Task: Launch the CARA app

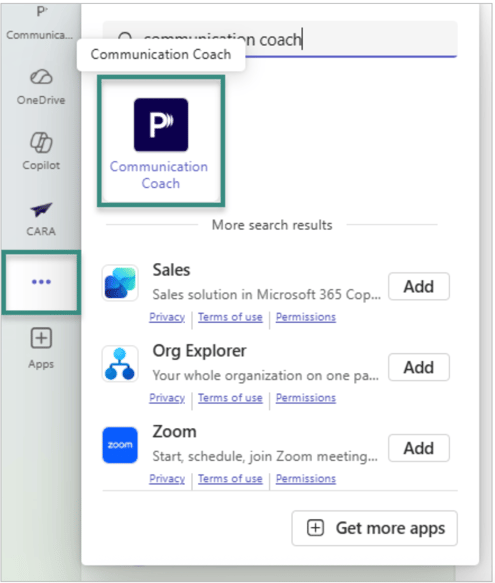Action: point(41,219)
